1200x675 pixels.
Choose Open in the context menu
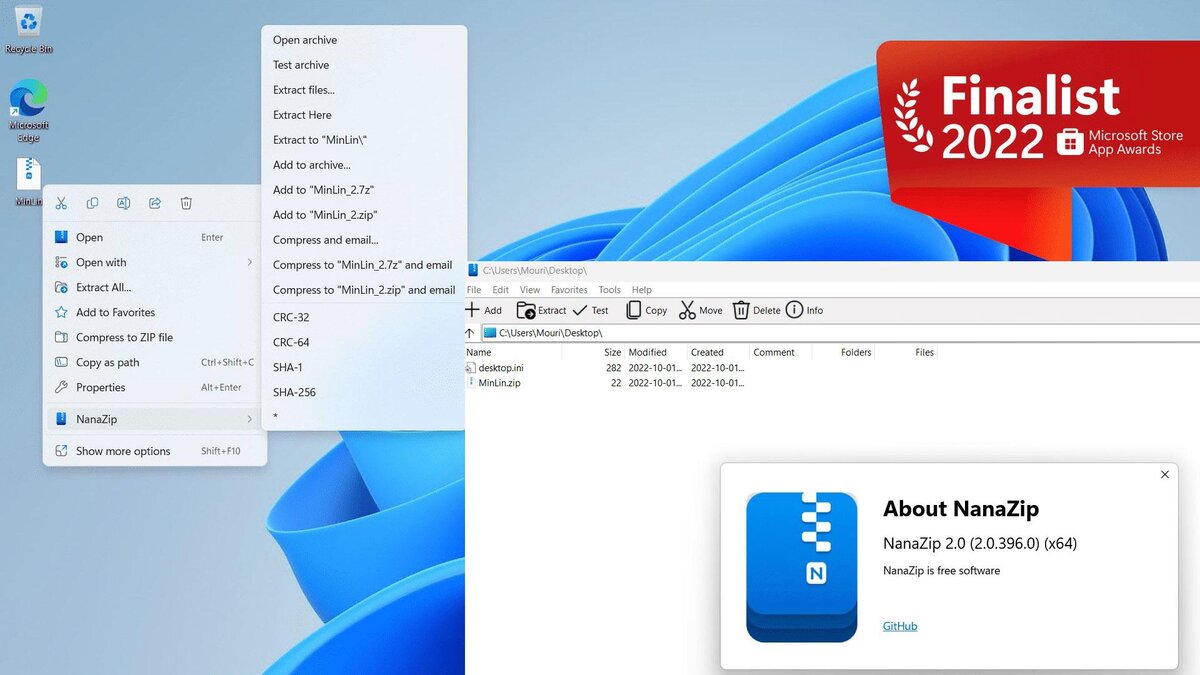155,237
